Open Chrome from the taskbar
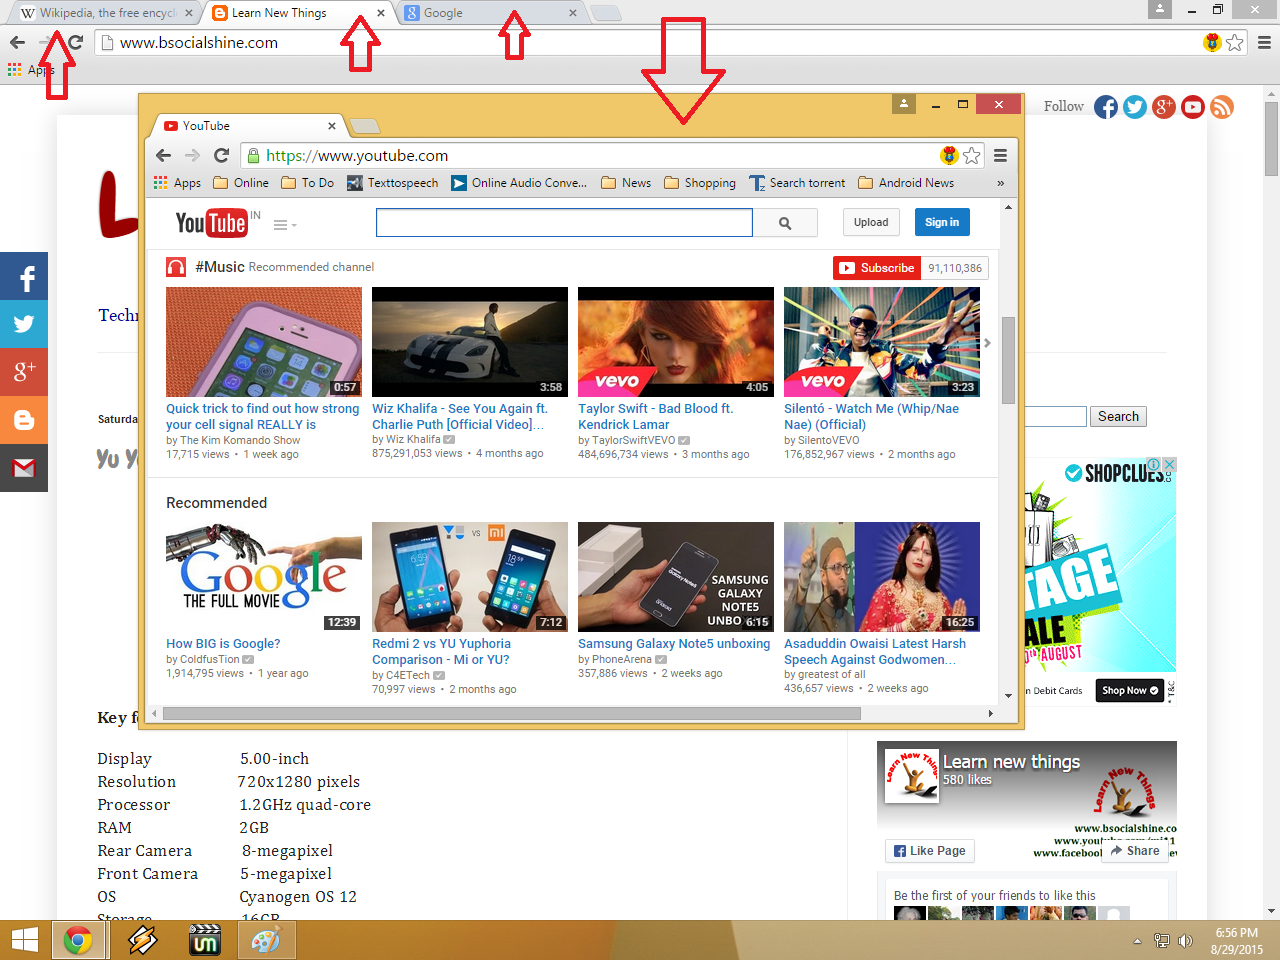This screenshot has height=960, width=1280. [78, 940]
